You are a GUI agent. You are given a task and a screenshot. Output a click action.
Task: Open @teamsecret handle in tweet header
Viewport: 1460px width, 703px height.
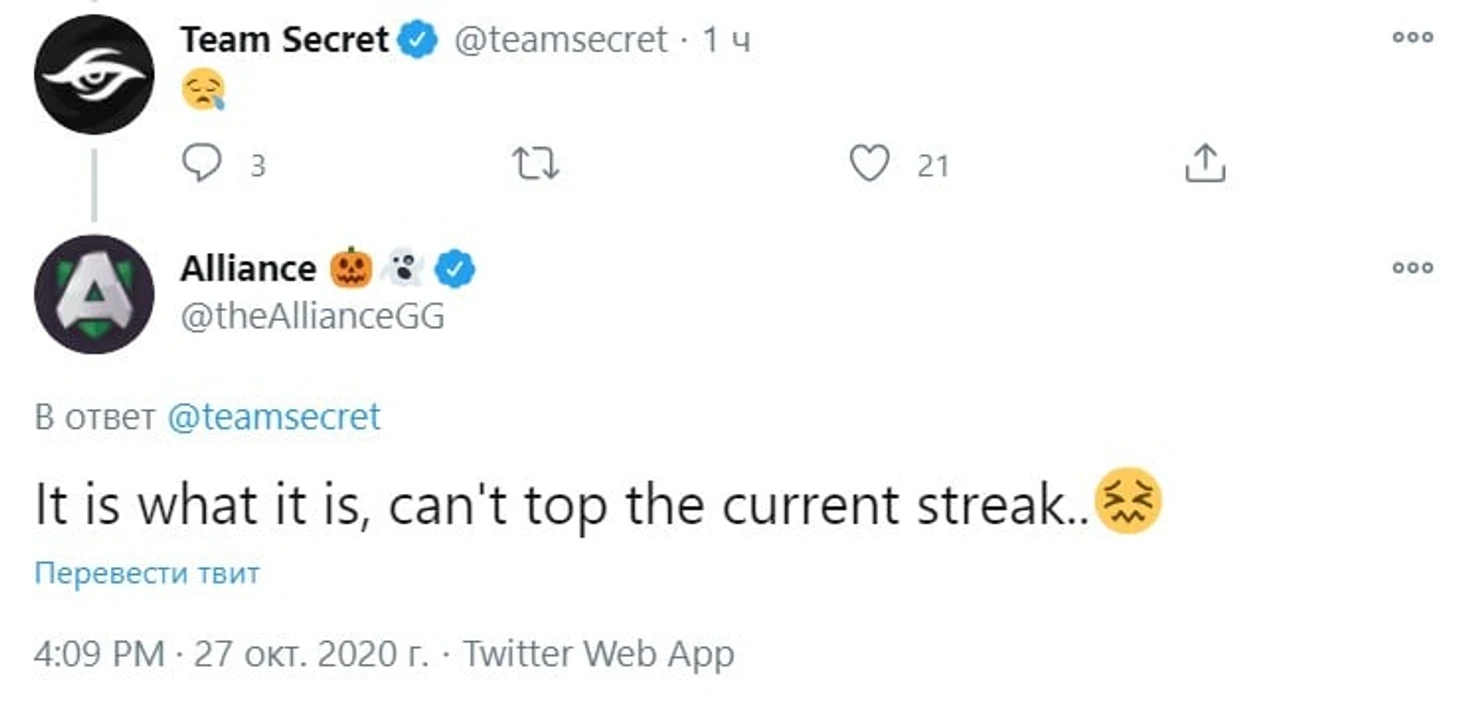(560, 40)
